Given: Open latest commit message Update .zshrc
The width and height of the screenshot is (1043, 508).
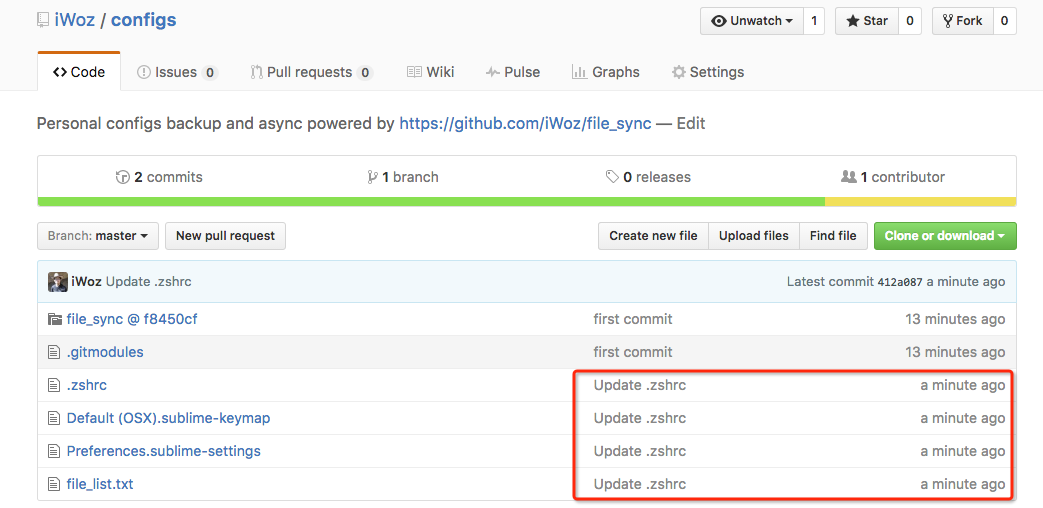Looking at the screenshot, I should pyautogui.click(x=149, y=282).
